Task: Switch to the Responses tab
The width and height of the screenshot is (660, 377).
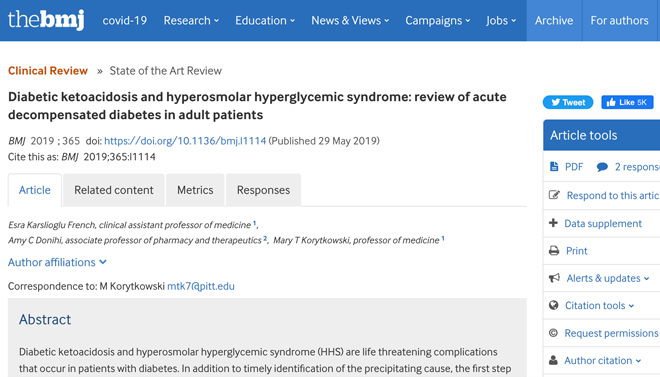Action: [263, 190]
